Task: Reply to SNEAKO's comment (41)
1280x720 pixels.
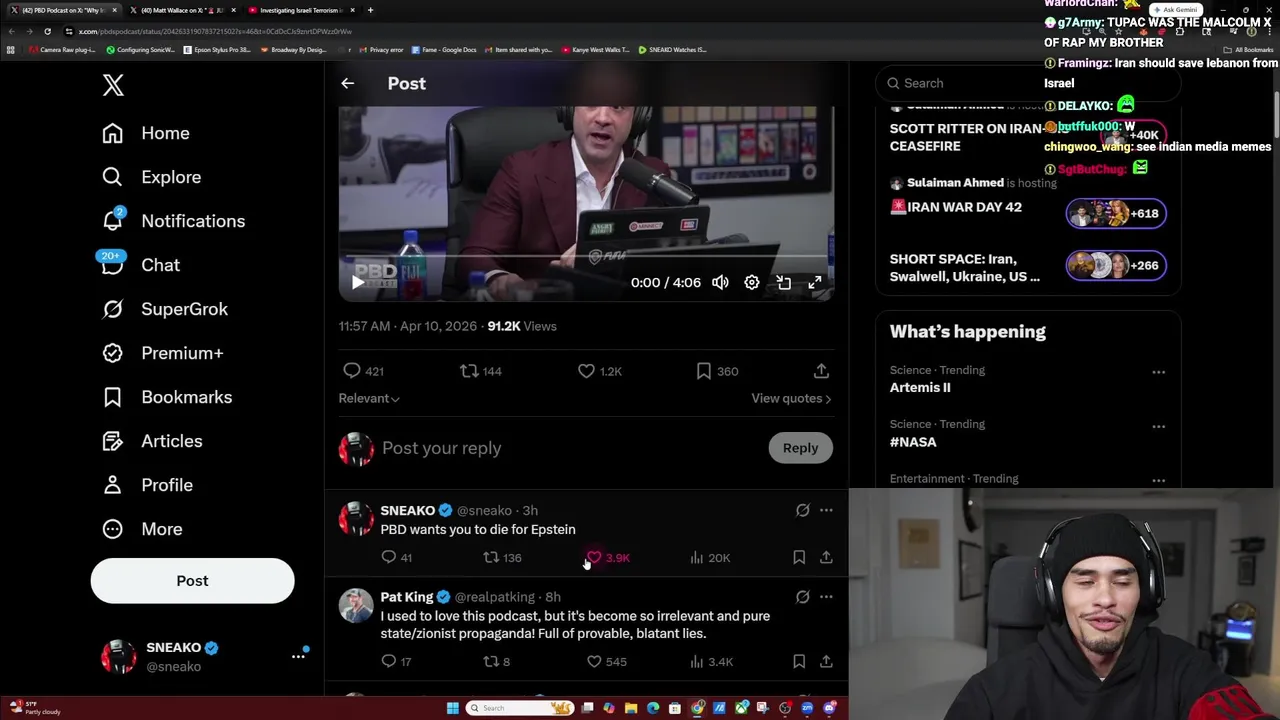Action: point(397,558)
